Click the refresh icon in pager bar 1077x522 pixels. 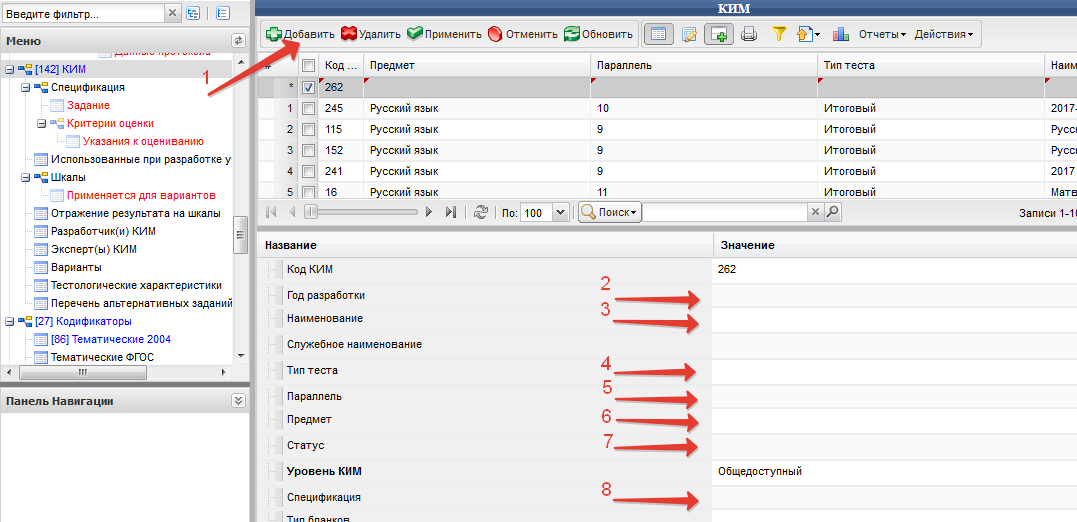[x=481, y=212]
